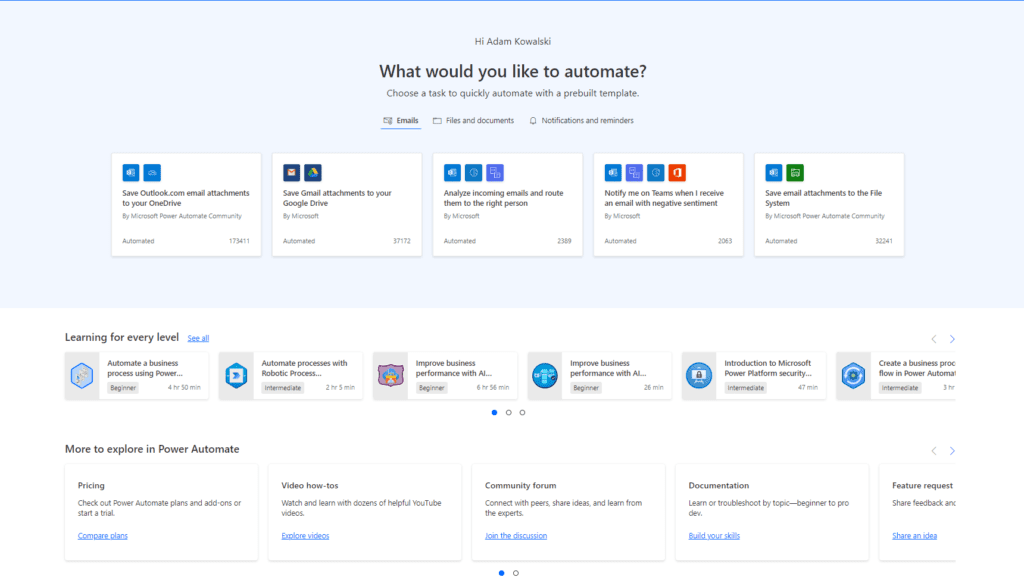Click the AI Builder icon on the route emails template
Viewport: 1024px width, 577px height.
click(x=495, y=172)
